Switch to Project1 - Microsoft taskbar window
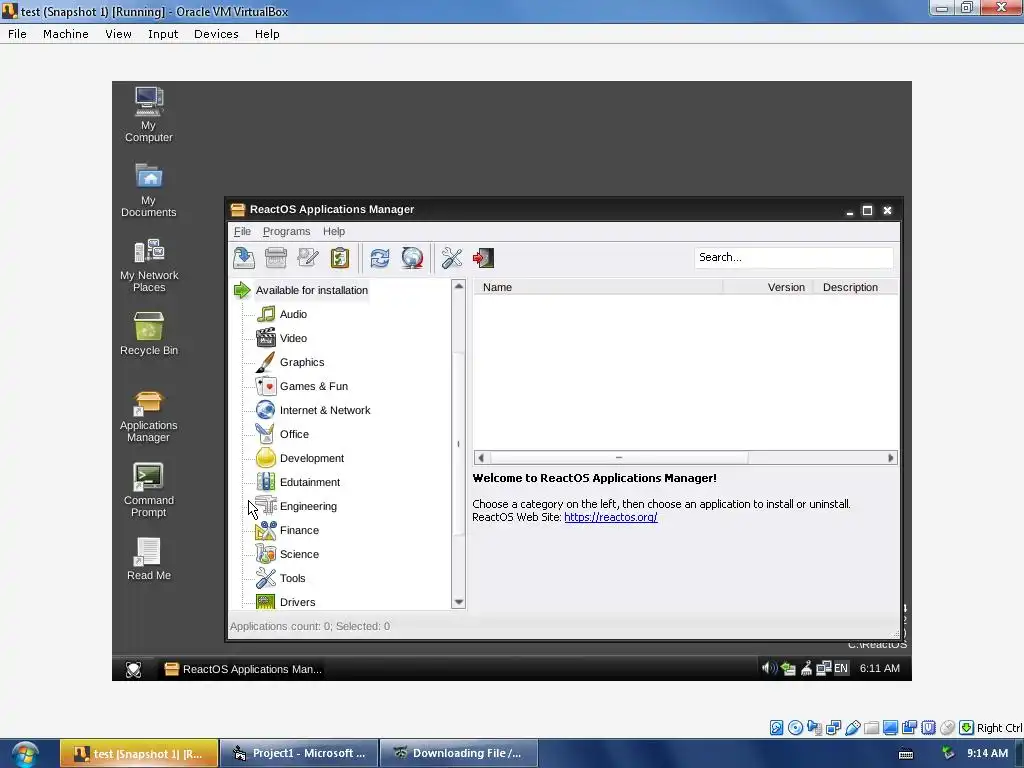The image size is (1024, 768). [299, 753]
